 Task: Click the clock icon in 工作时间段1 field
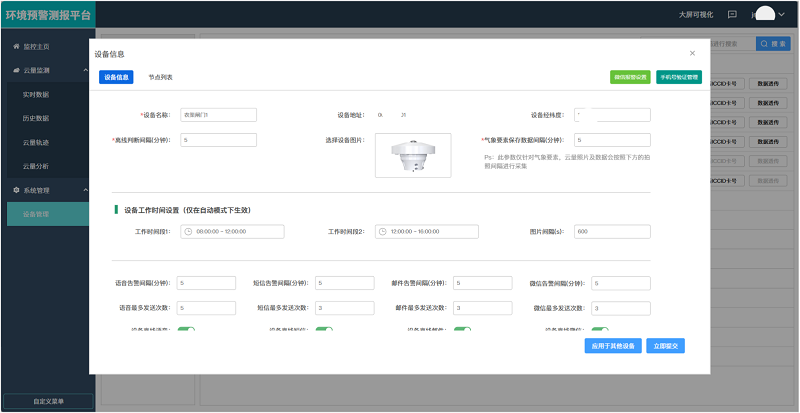point(188,231)
